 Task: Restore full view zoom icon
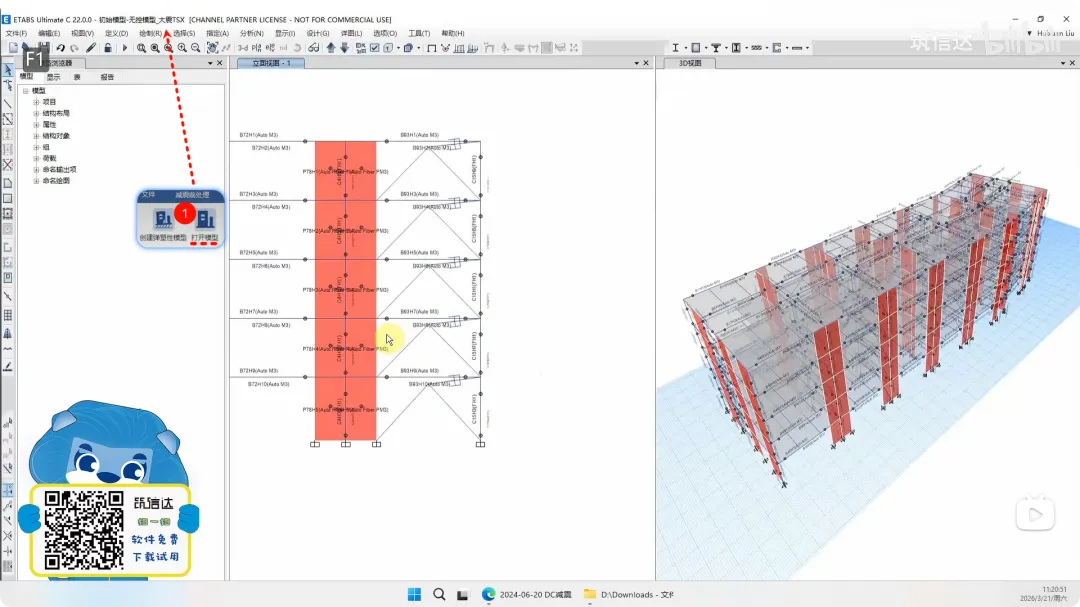pyautogui.click(x=155, y=48)
